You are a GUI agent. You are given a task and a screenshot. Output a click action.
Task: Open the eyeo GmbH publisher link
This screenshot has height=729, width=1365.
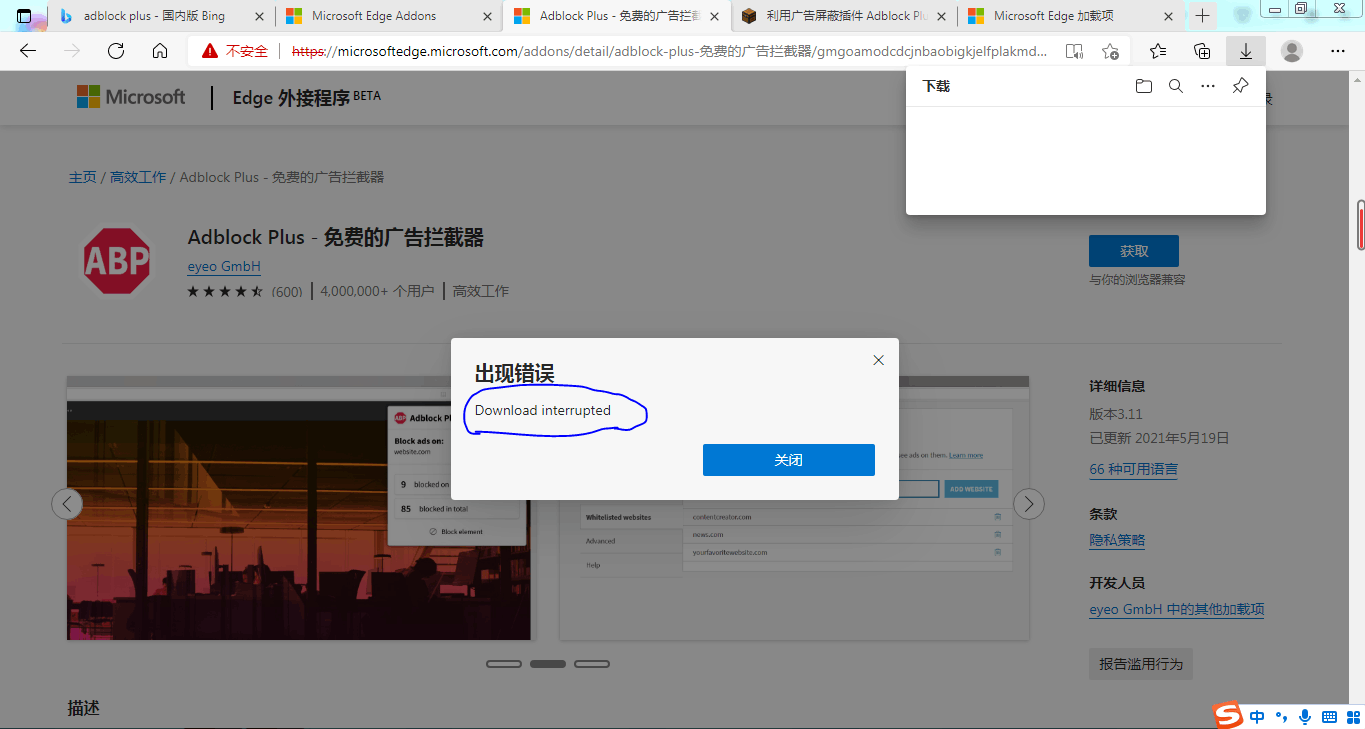pos(224,267)
